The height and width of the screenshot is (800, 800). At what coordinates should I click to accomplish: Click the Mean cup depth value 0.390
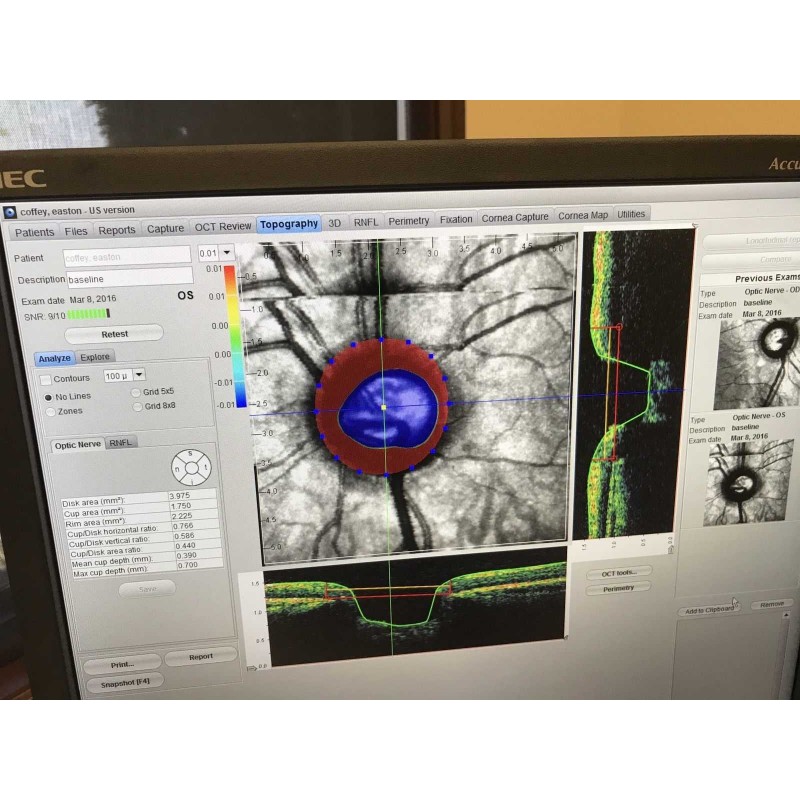click(x=199, y=555)
